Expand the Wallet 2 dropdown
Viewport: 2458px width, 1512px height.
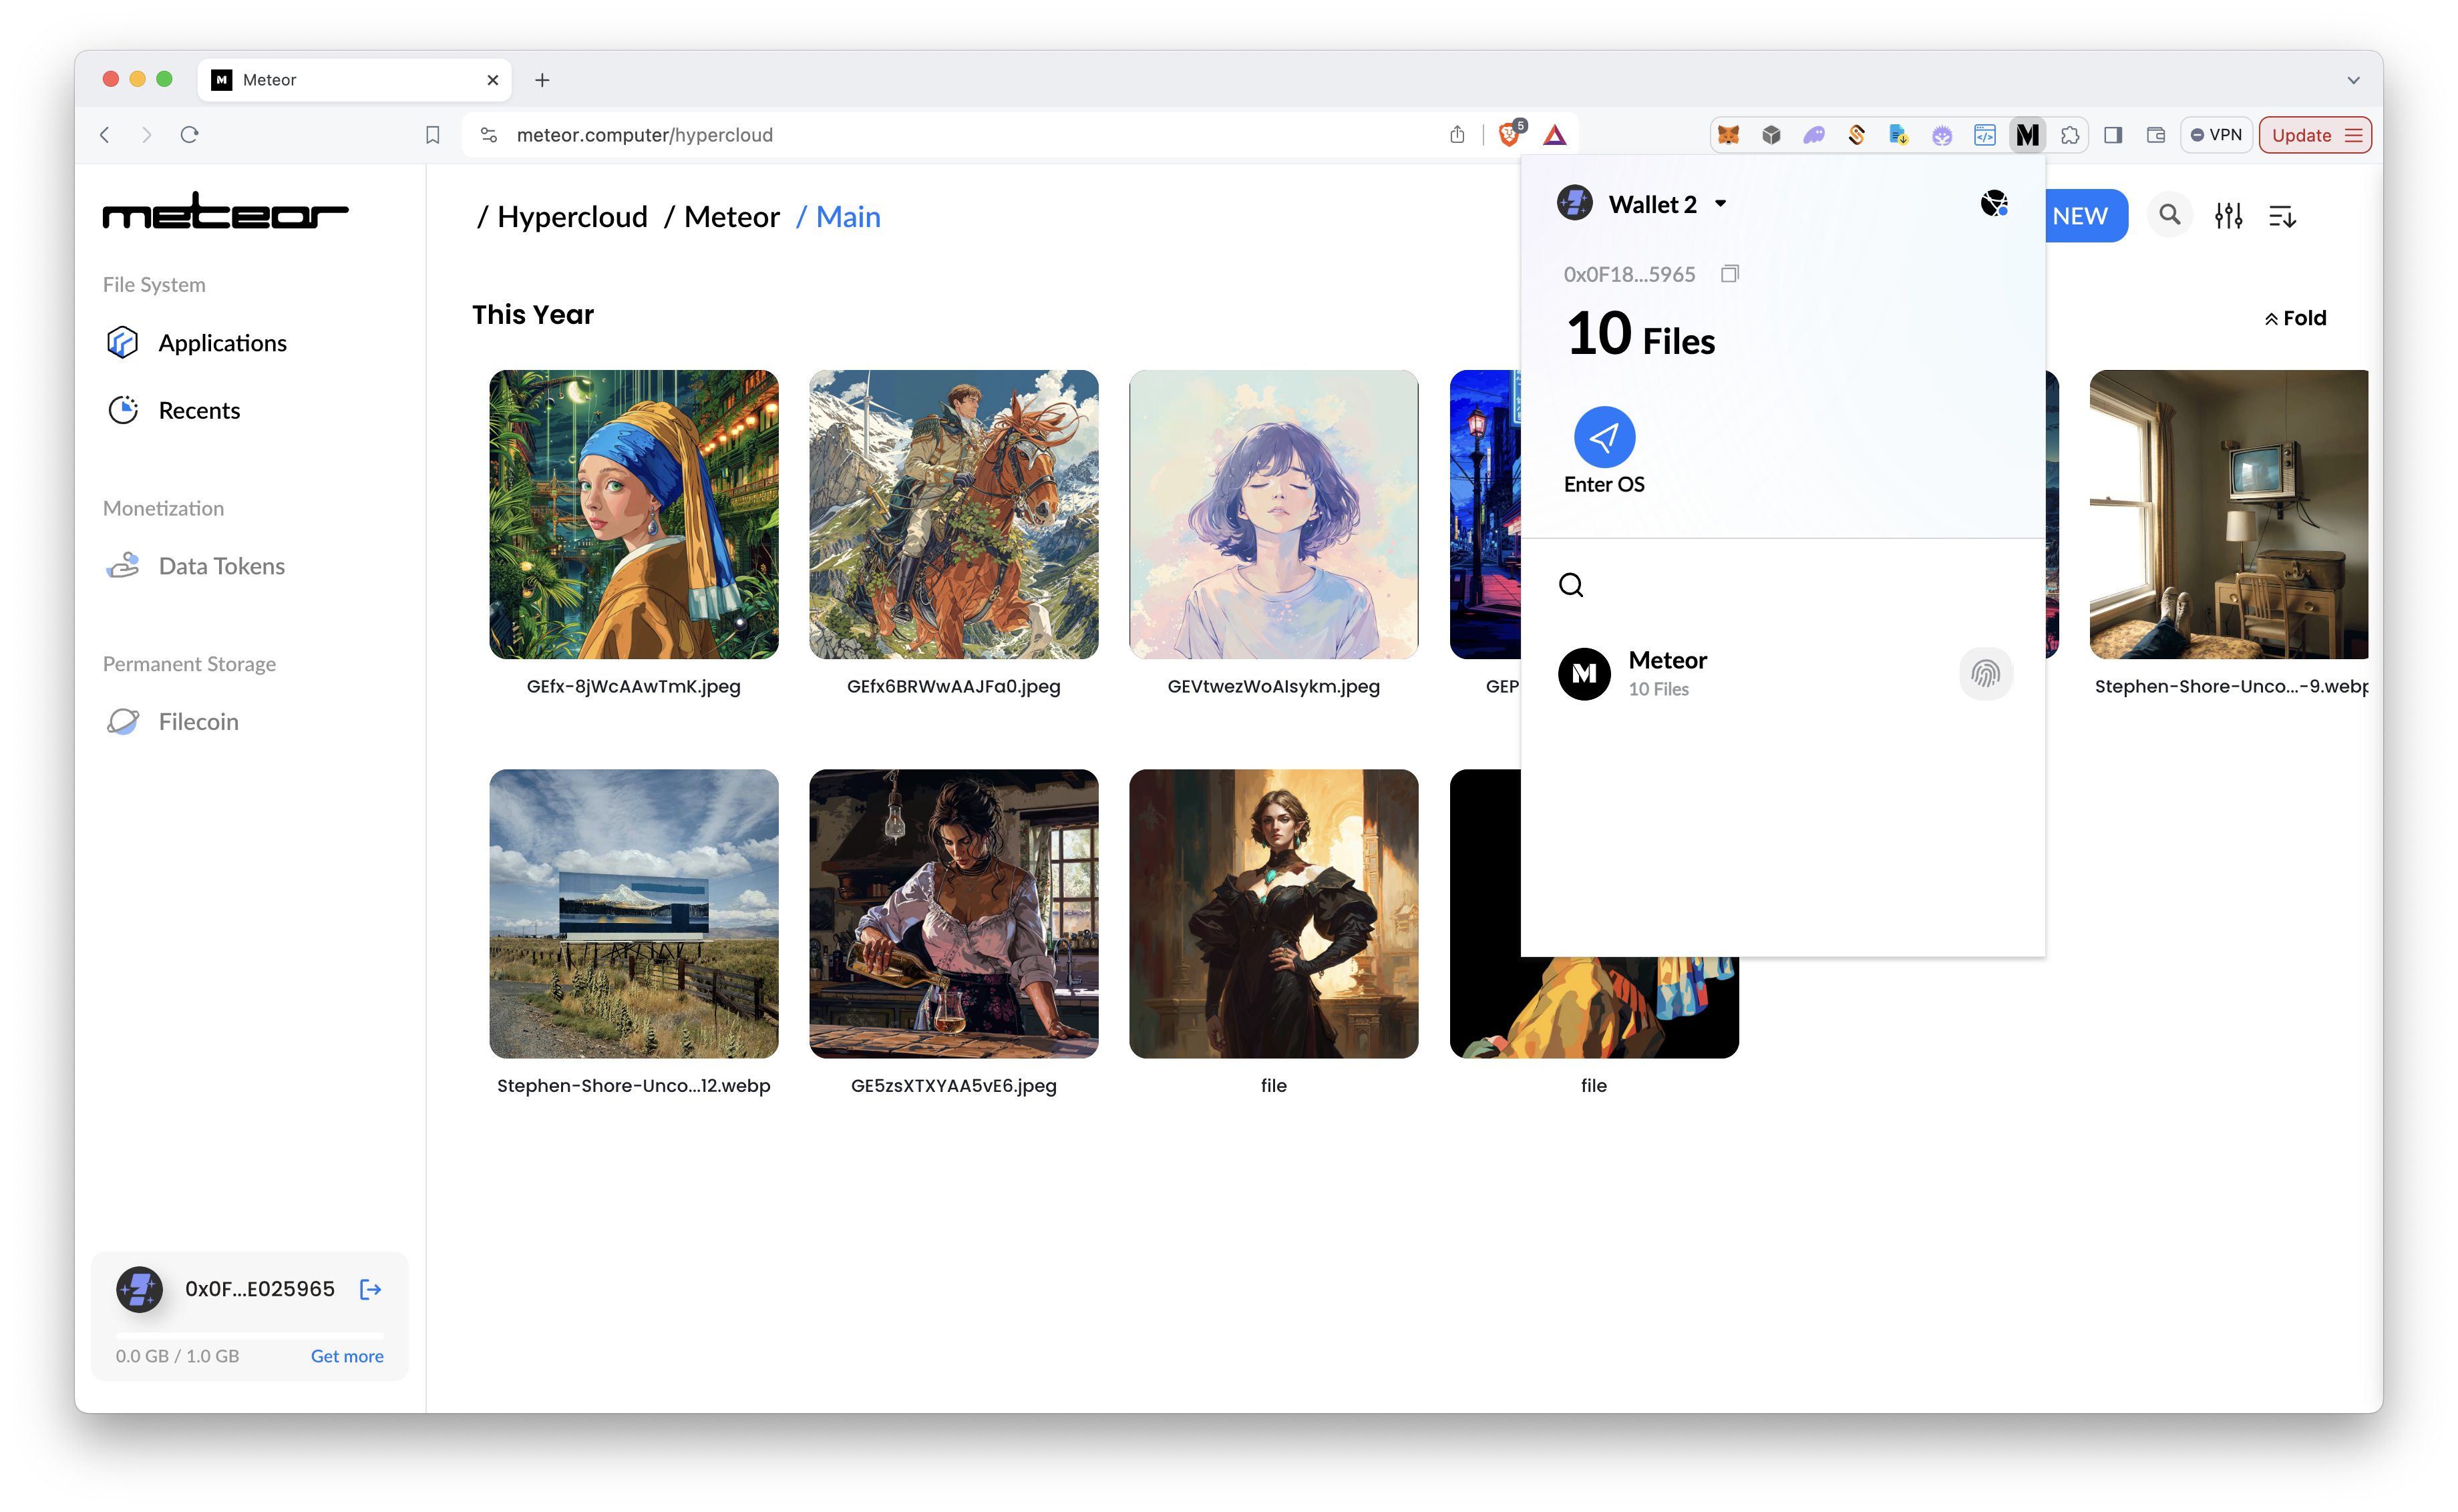click(1720, 204)
